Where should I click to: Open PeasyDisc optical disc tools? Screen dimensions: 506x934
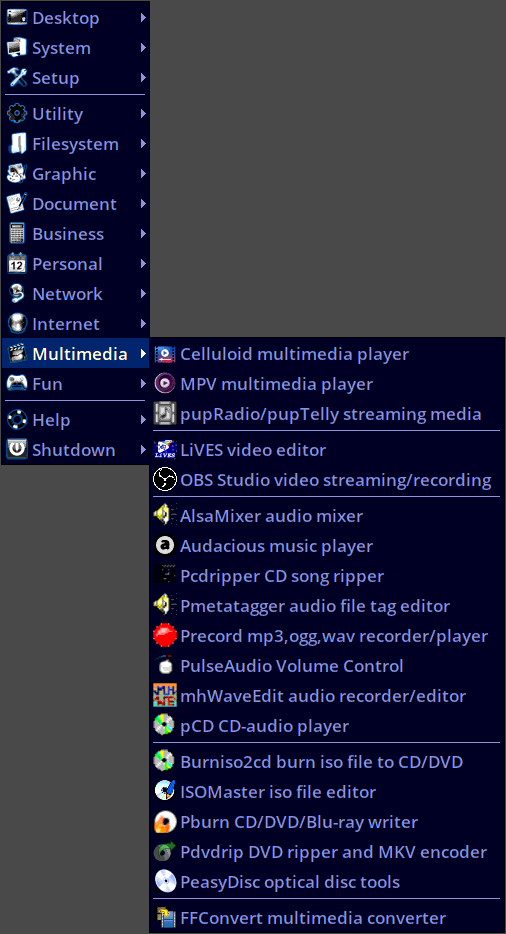(x=326, y=882)
